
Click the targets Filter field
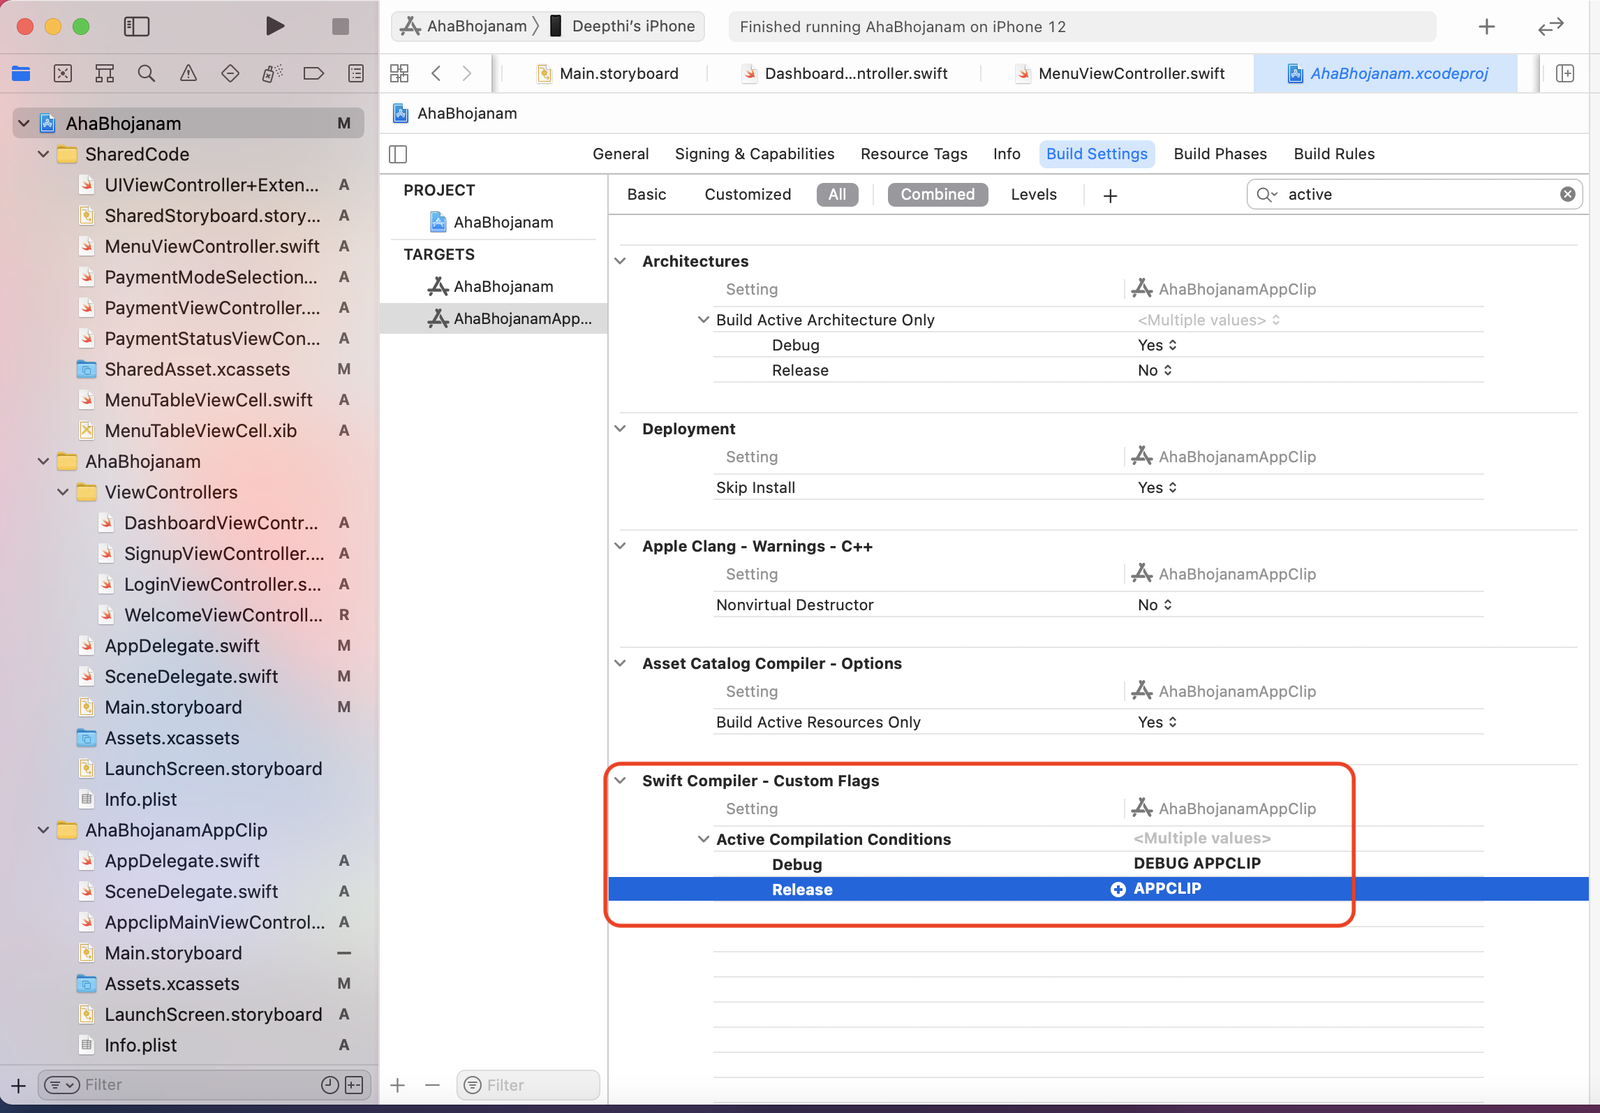pyautogui.click(x=528, y=1085)
